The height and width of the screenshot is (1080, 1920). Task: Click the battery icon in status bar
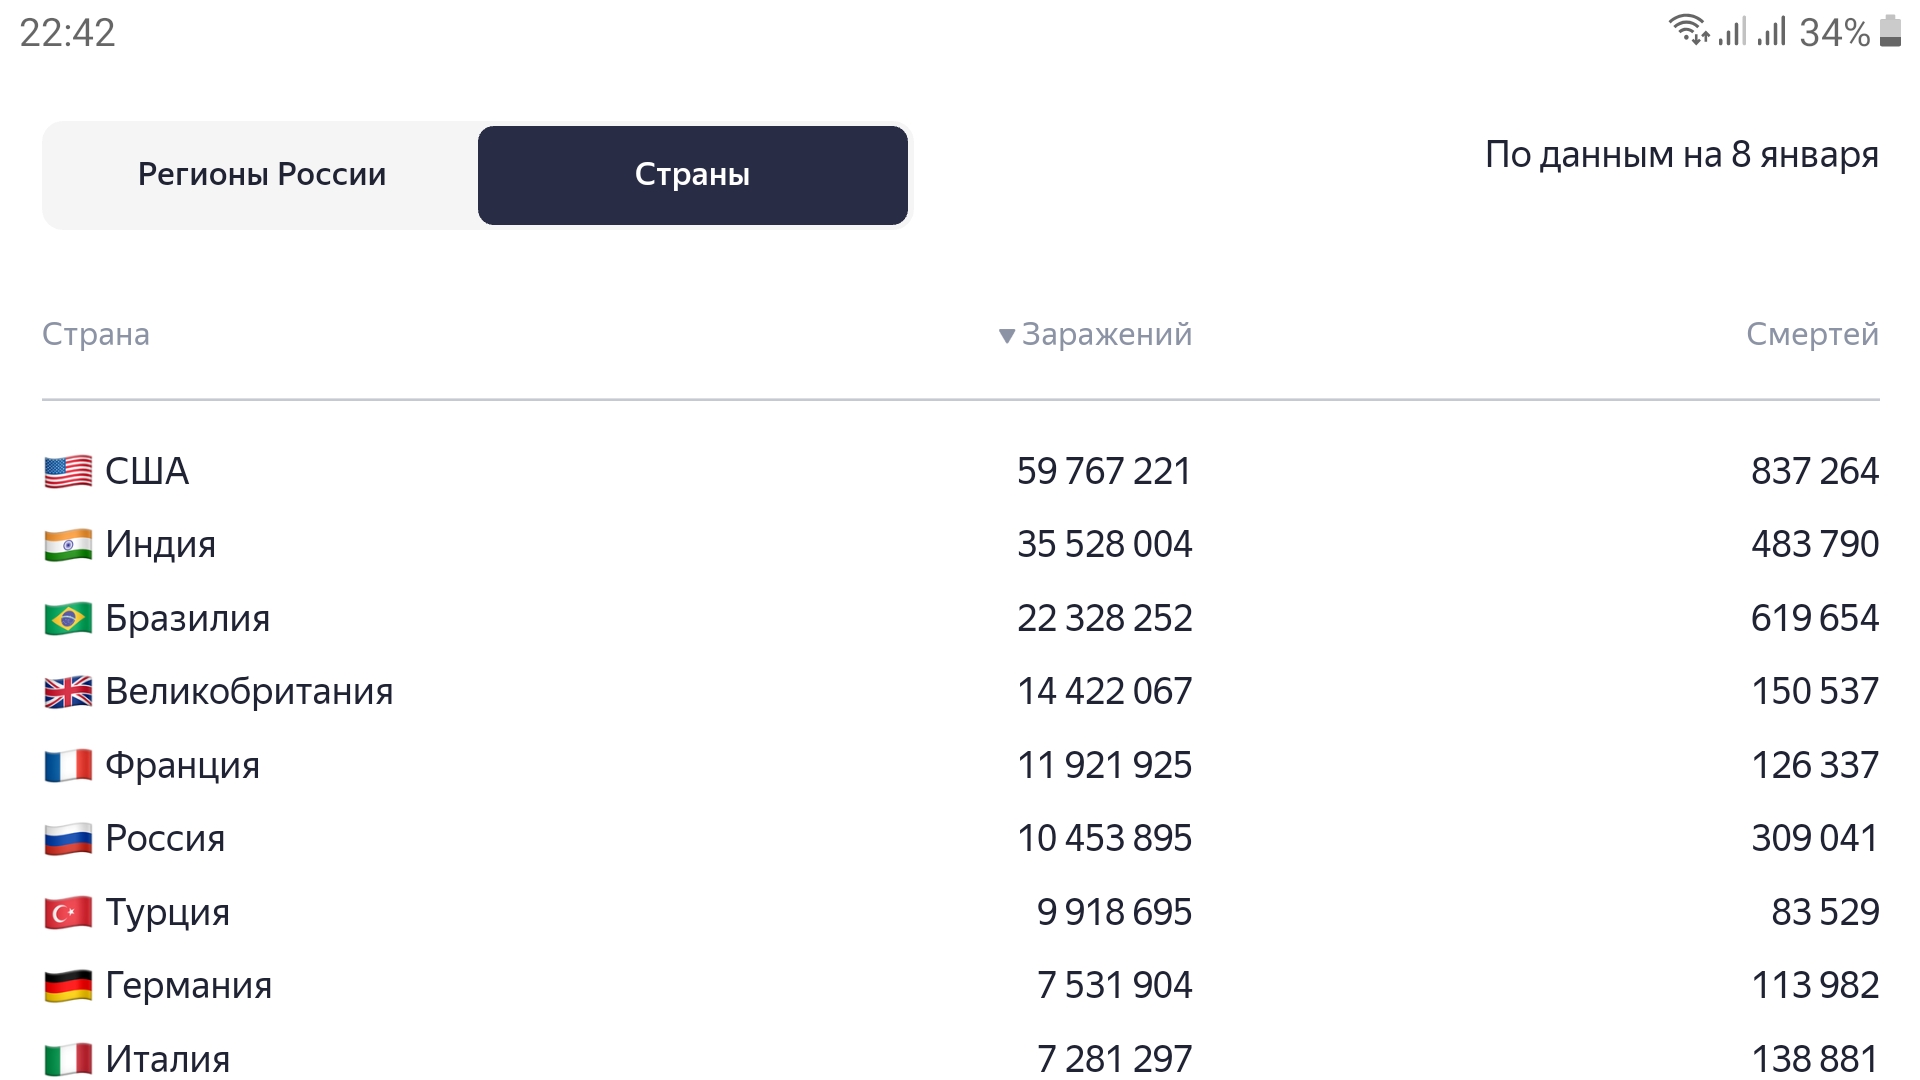point(1890,31)
